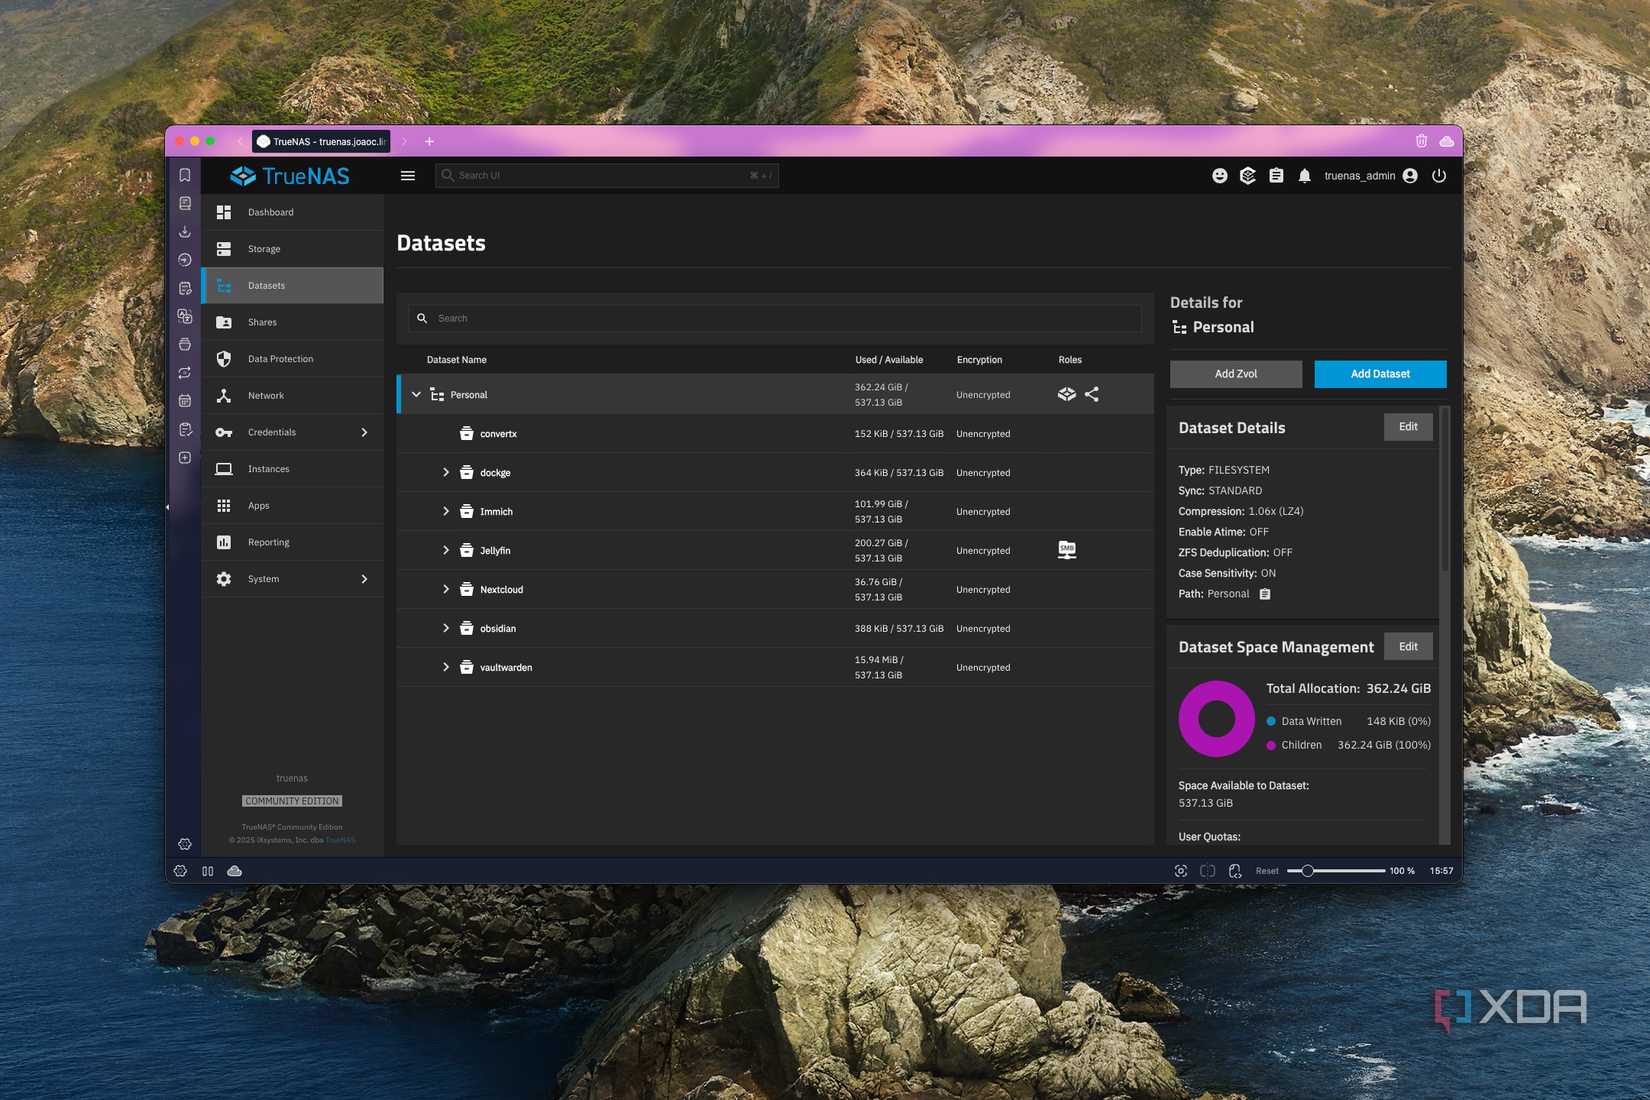
Task: Click the alerts bell icon
Action: (1304, 176)
